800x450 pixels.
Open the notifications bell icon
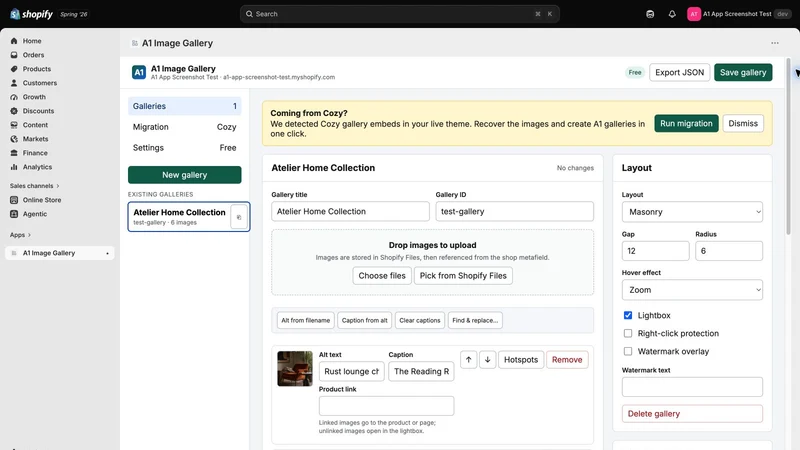coord(672,14)
